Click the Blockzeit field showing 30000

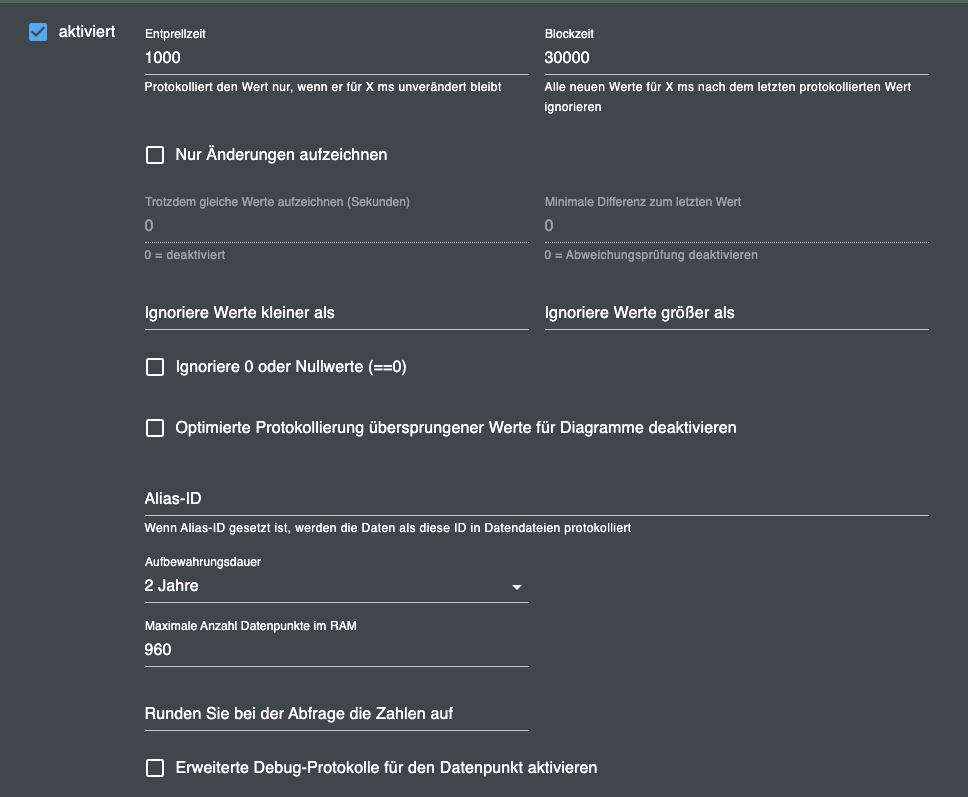(736, 58)
